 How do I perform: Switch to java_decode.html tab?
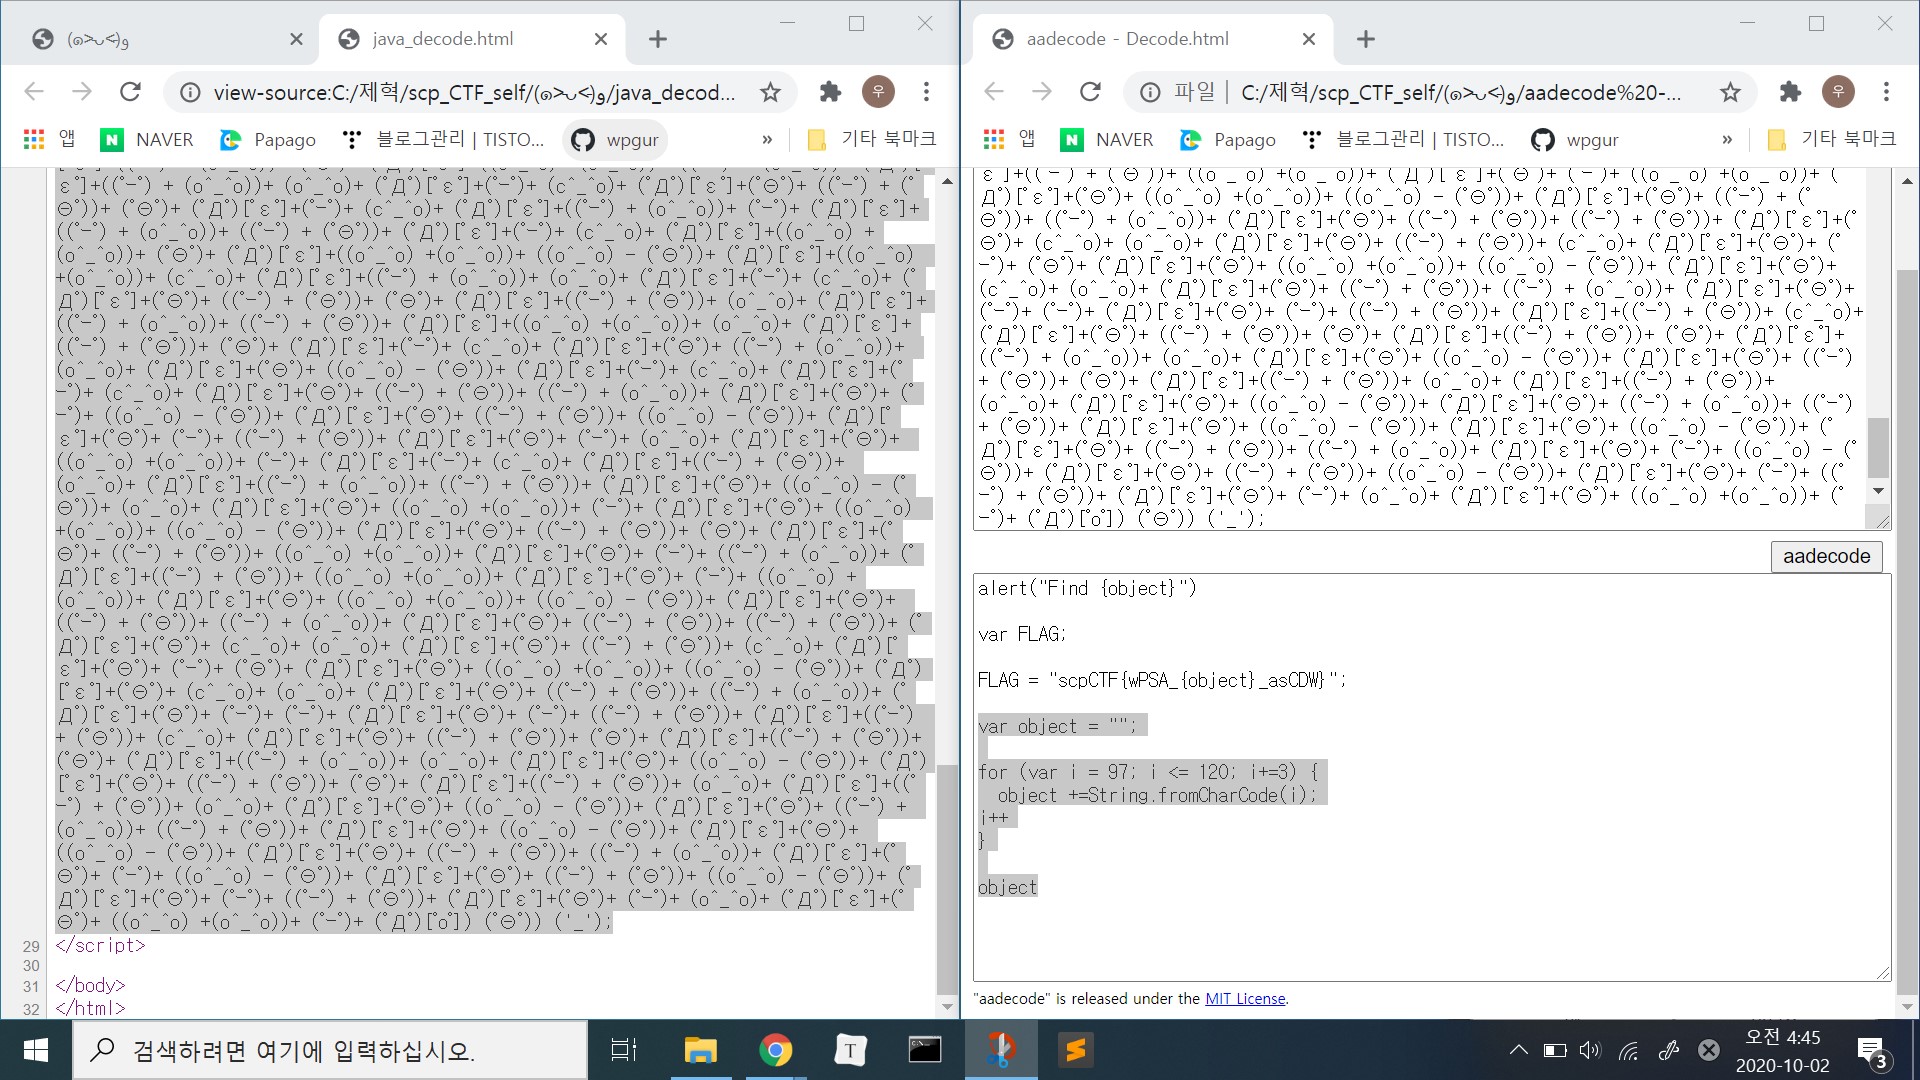tap(470, 39)
